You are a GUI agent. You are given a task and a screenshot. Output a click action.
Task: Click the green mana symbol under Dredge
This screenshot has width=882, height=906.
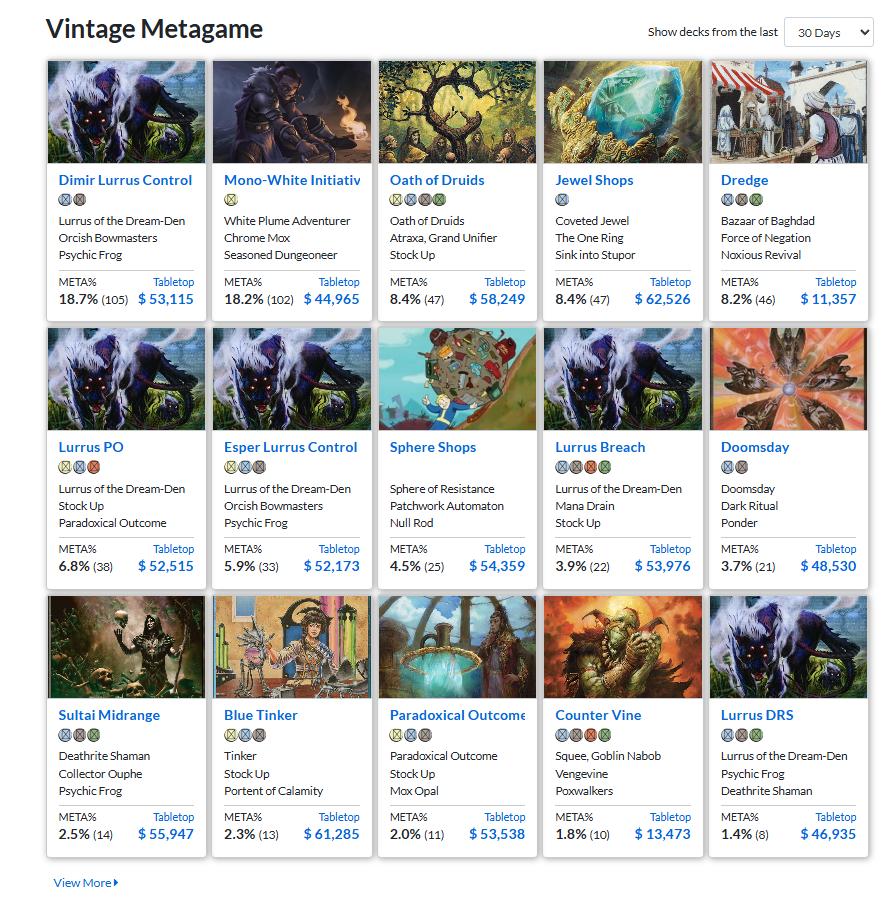756,200
